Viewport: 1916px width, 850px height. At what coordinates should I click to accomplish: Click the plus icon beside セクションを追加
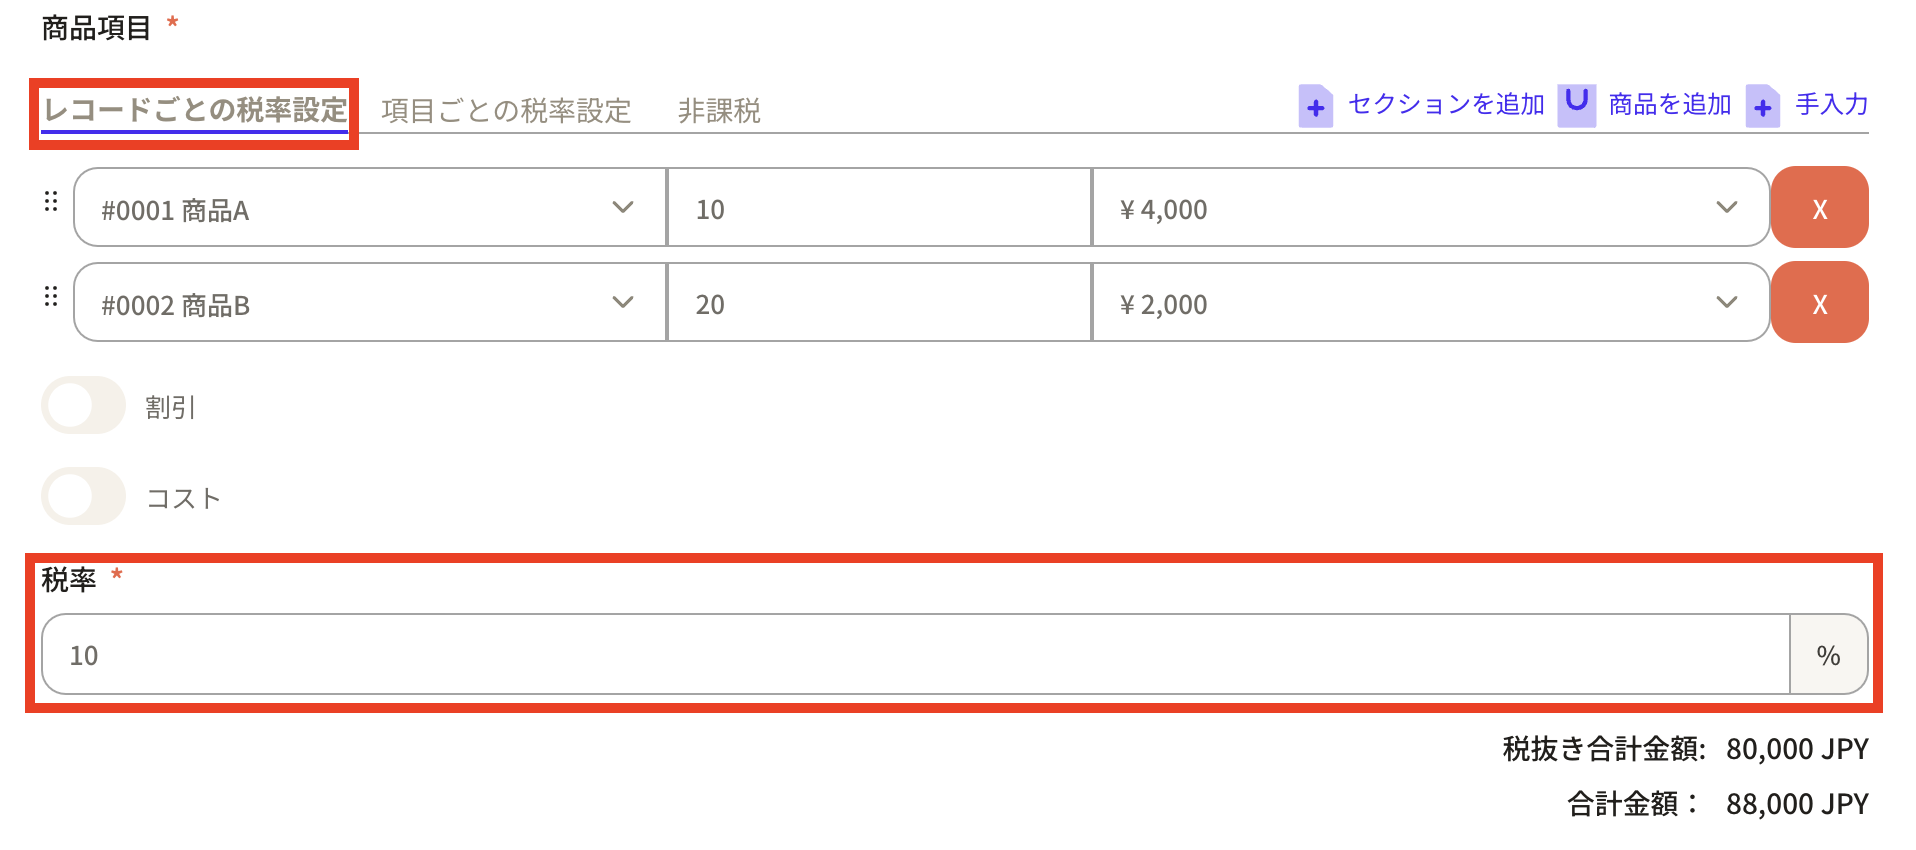1315,106
